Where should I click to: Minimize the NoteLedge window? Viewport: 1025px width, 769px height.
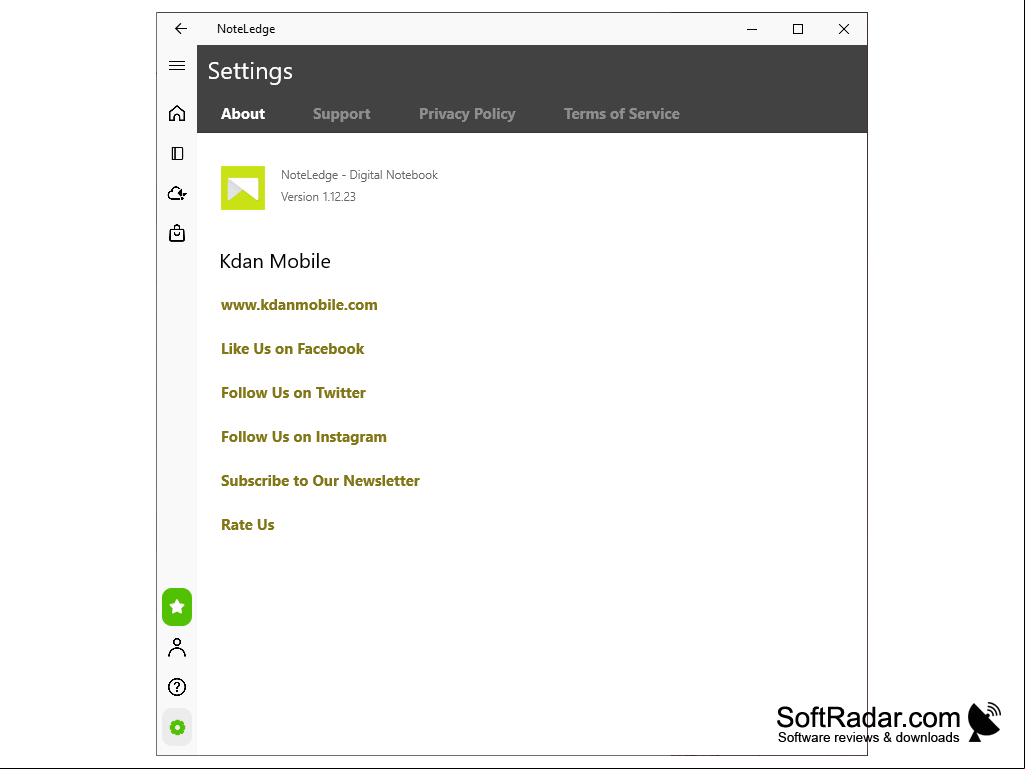[x=752, y=29]
